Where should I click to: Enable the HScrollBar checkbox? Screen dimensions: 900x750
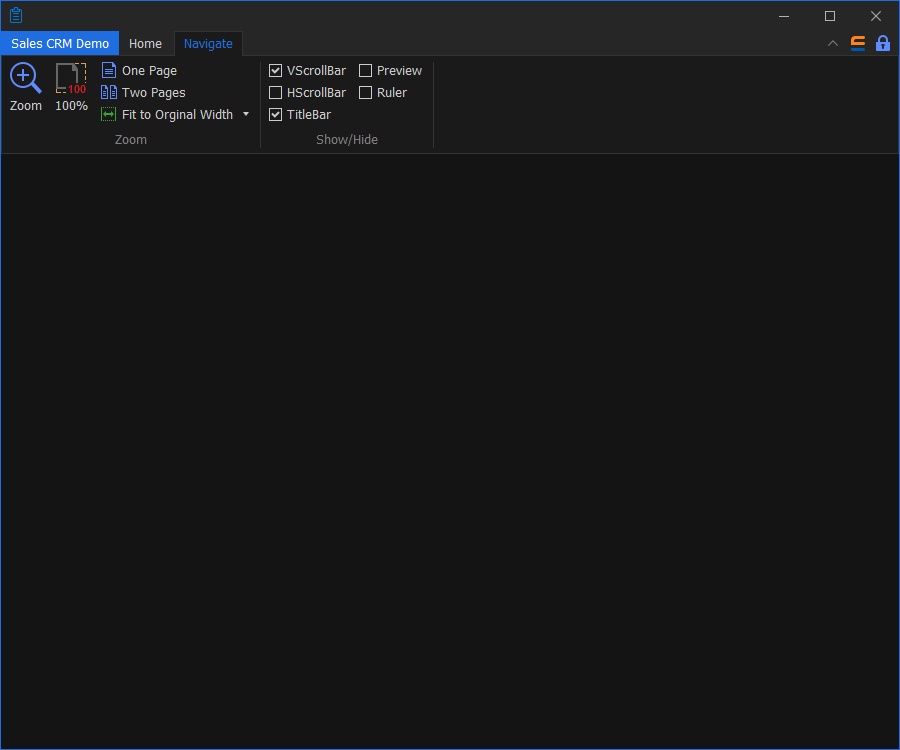coord(276,92)
